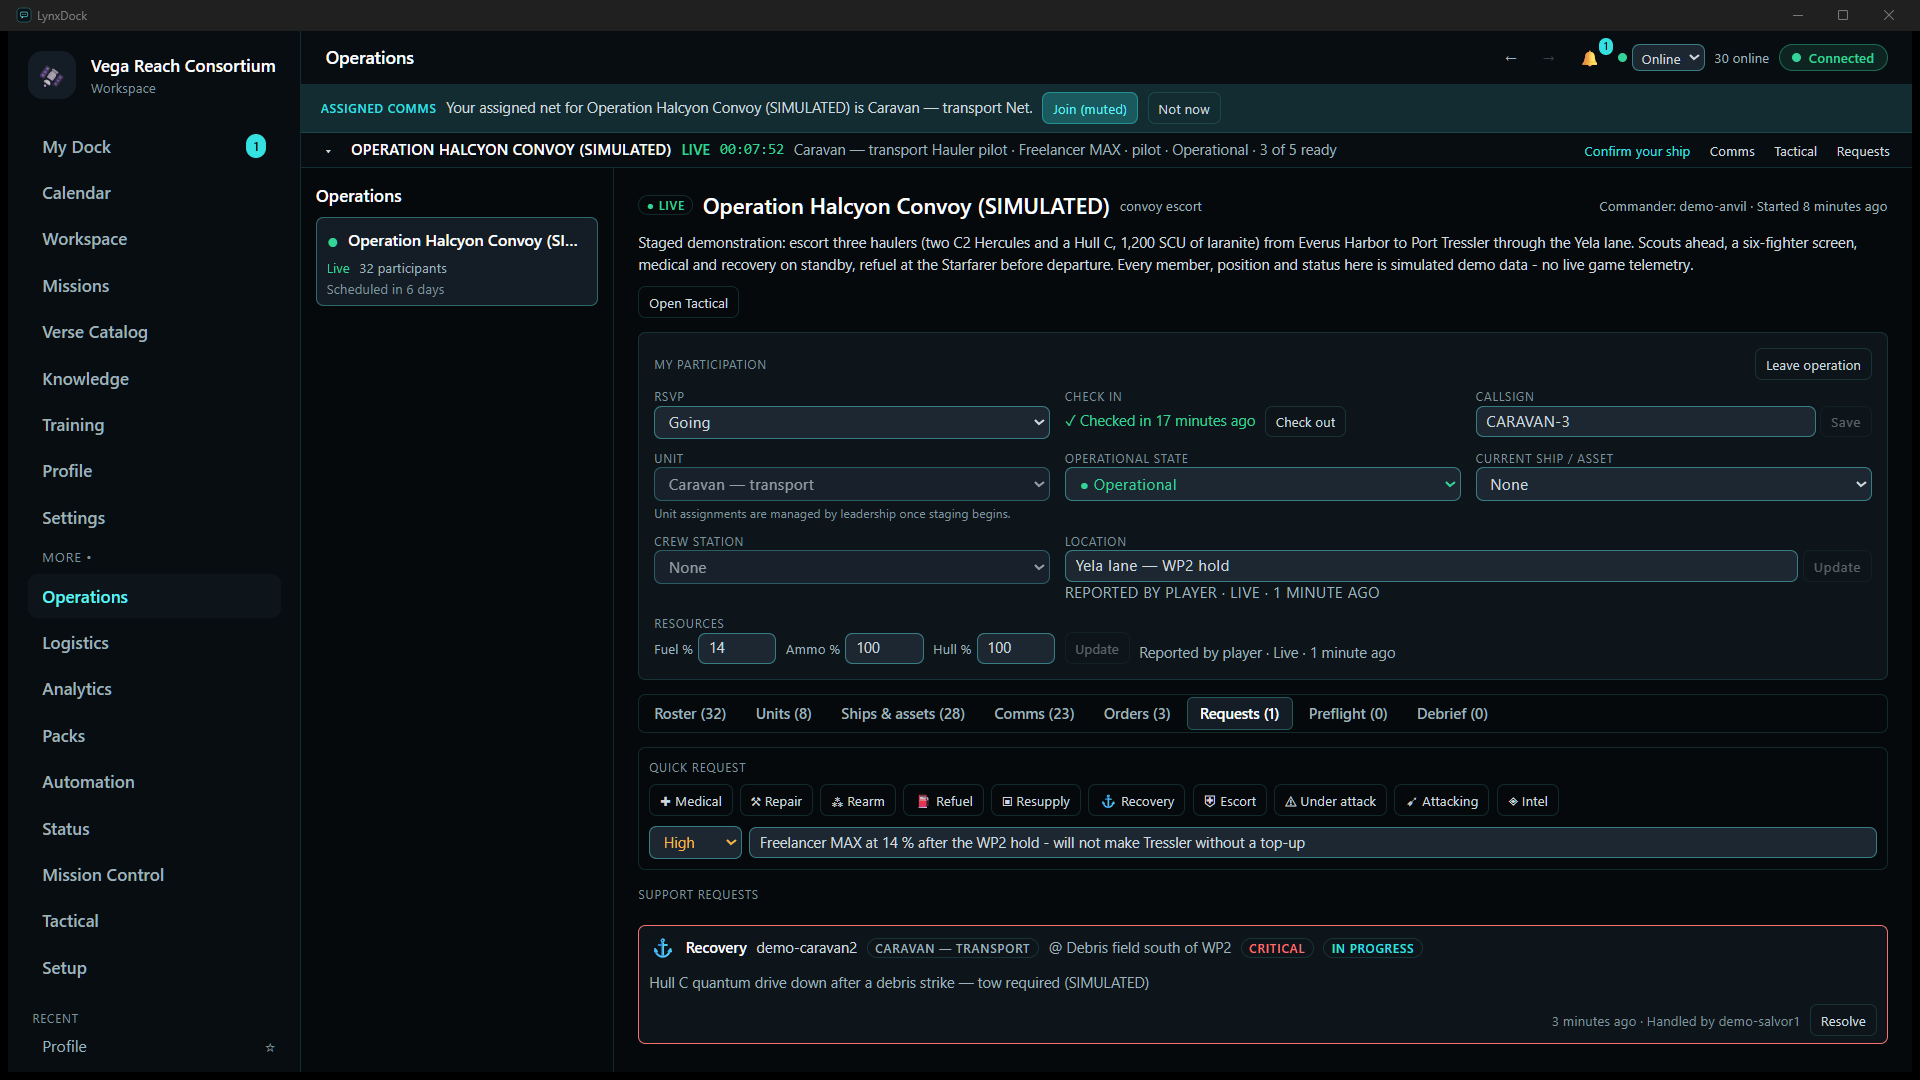Screen dimensions: 1920x1080
Task: Click the Check out button
Action: [1305, 422]
